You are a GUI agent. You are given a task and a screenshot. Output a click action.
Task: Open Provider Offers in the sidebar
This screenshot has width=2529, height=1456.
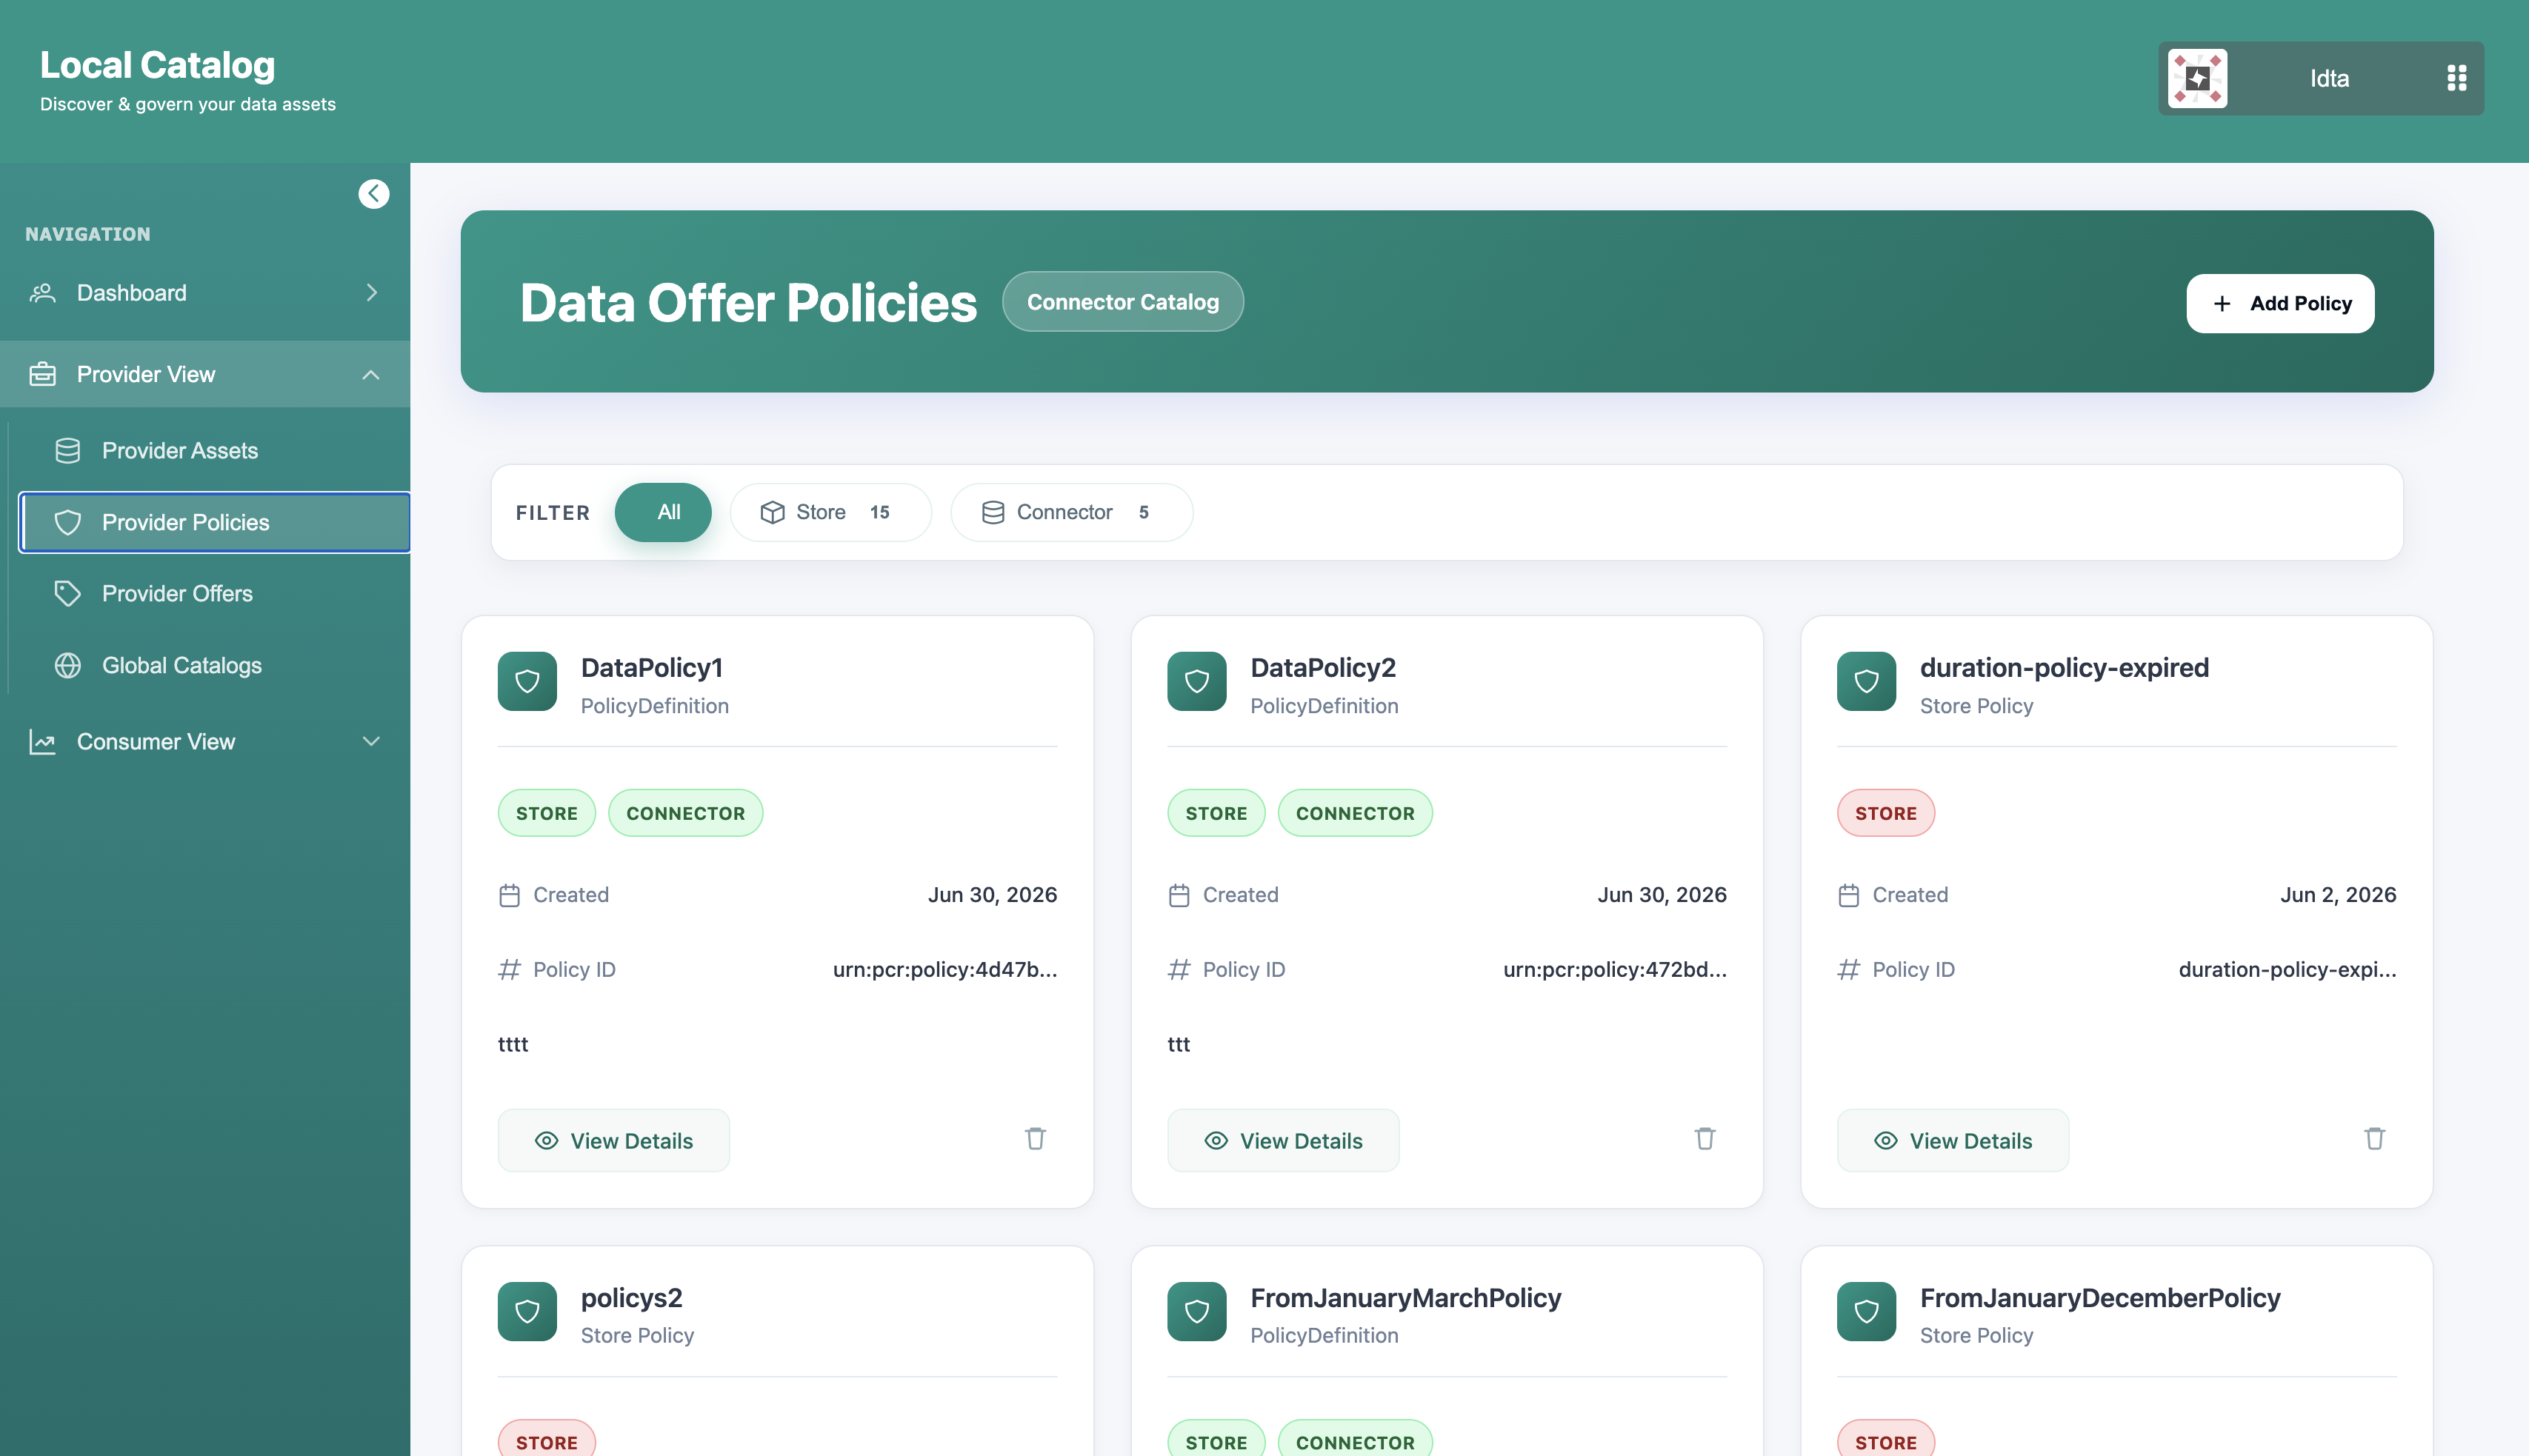tap(214, 594)
